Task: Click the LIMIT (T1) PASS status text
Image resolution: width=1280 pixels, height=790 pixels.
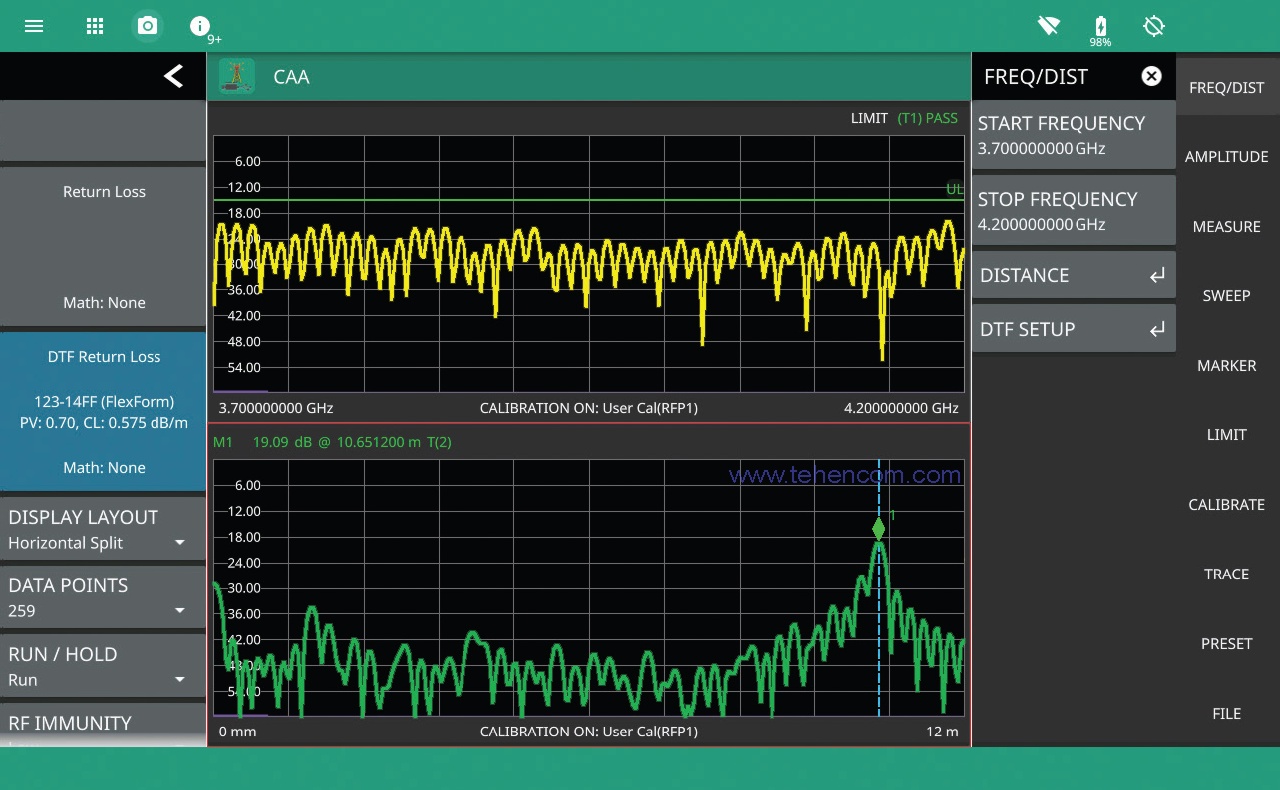Action: pyautogui.click(x=904, y=118)
